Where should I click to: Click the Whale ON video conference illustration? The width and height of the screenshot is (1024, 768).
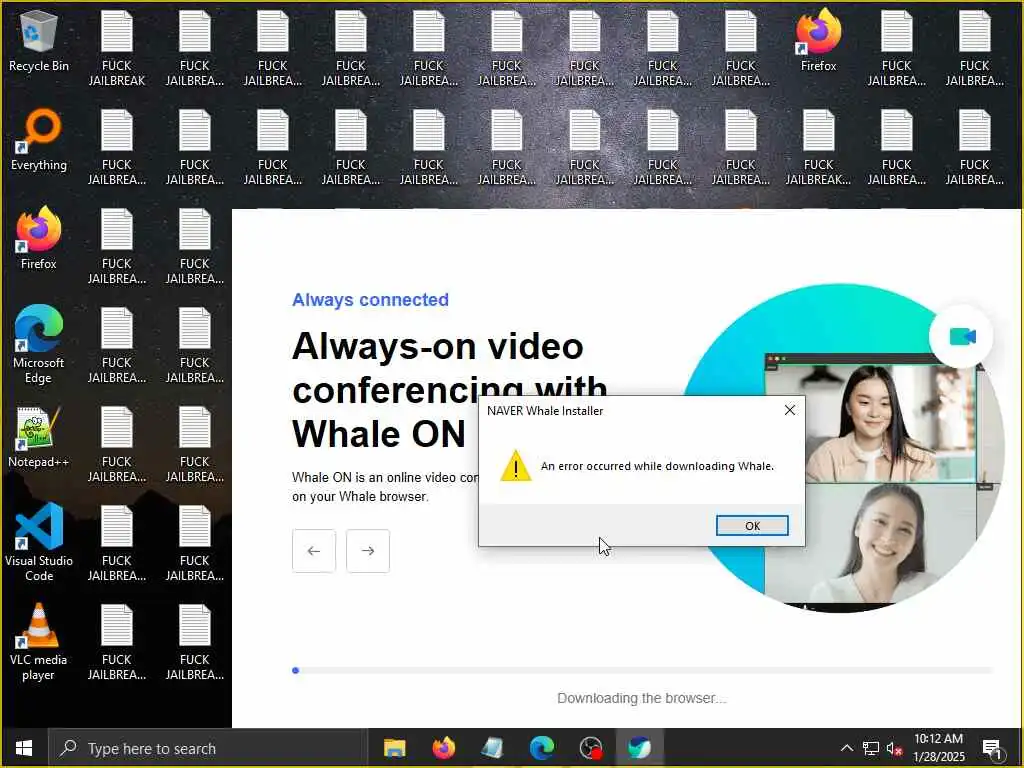[842, 448]
